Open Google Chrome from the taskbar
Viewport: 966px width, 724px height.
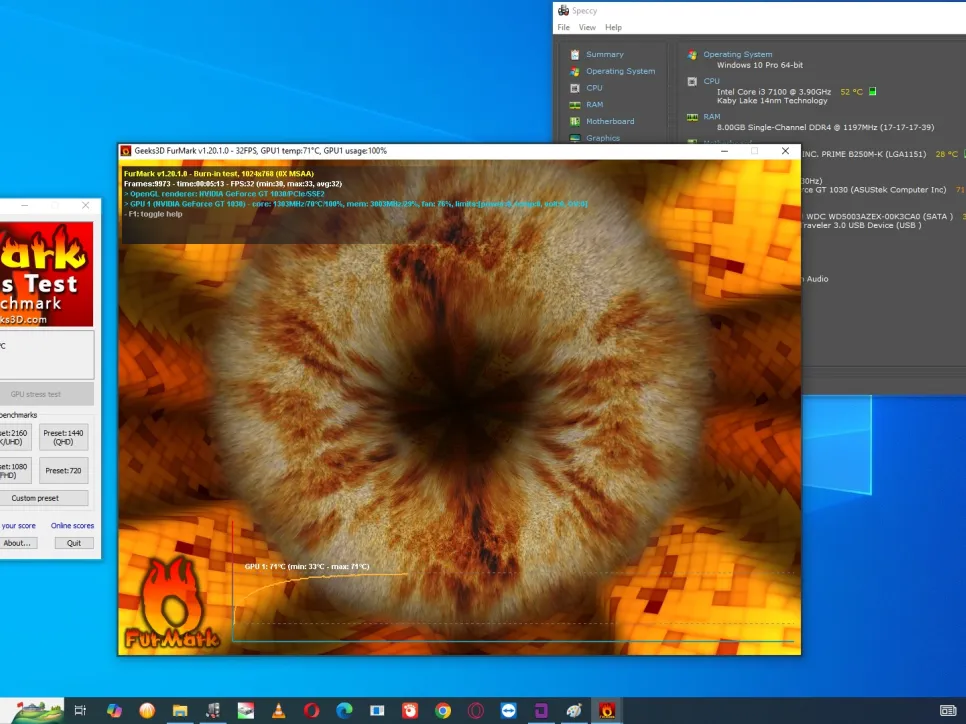coord(442,710)
